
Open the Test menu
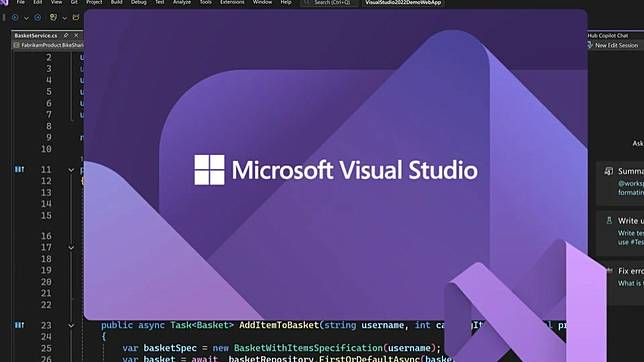coord(160,2)
